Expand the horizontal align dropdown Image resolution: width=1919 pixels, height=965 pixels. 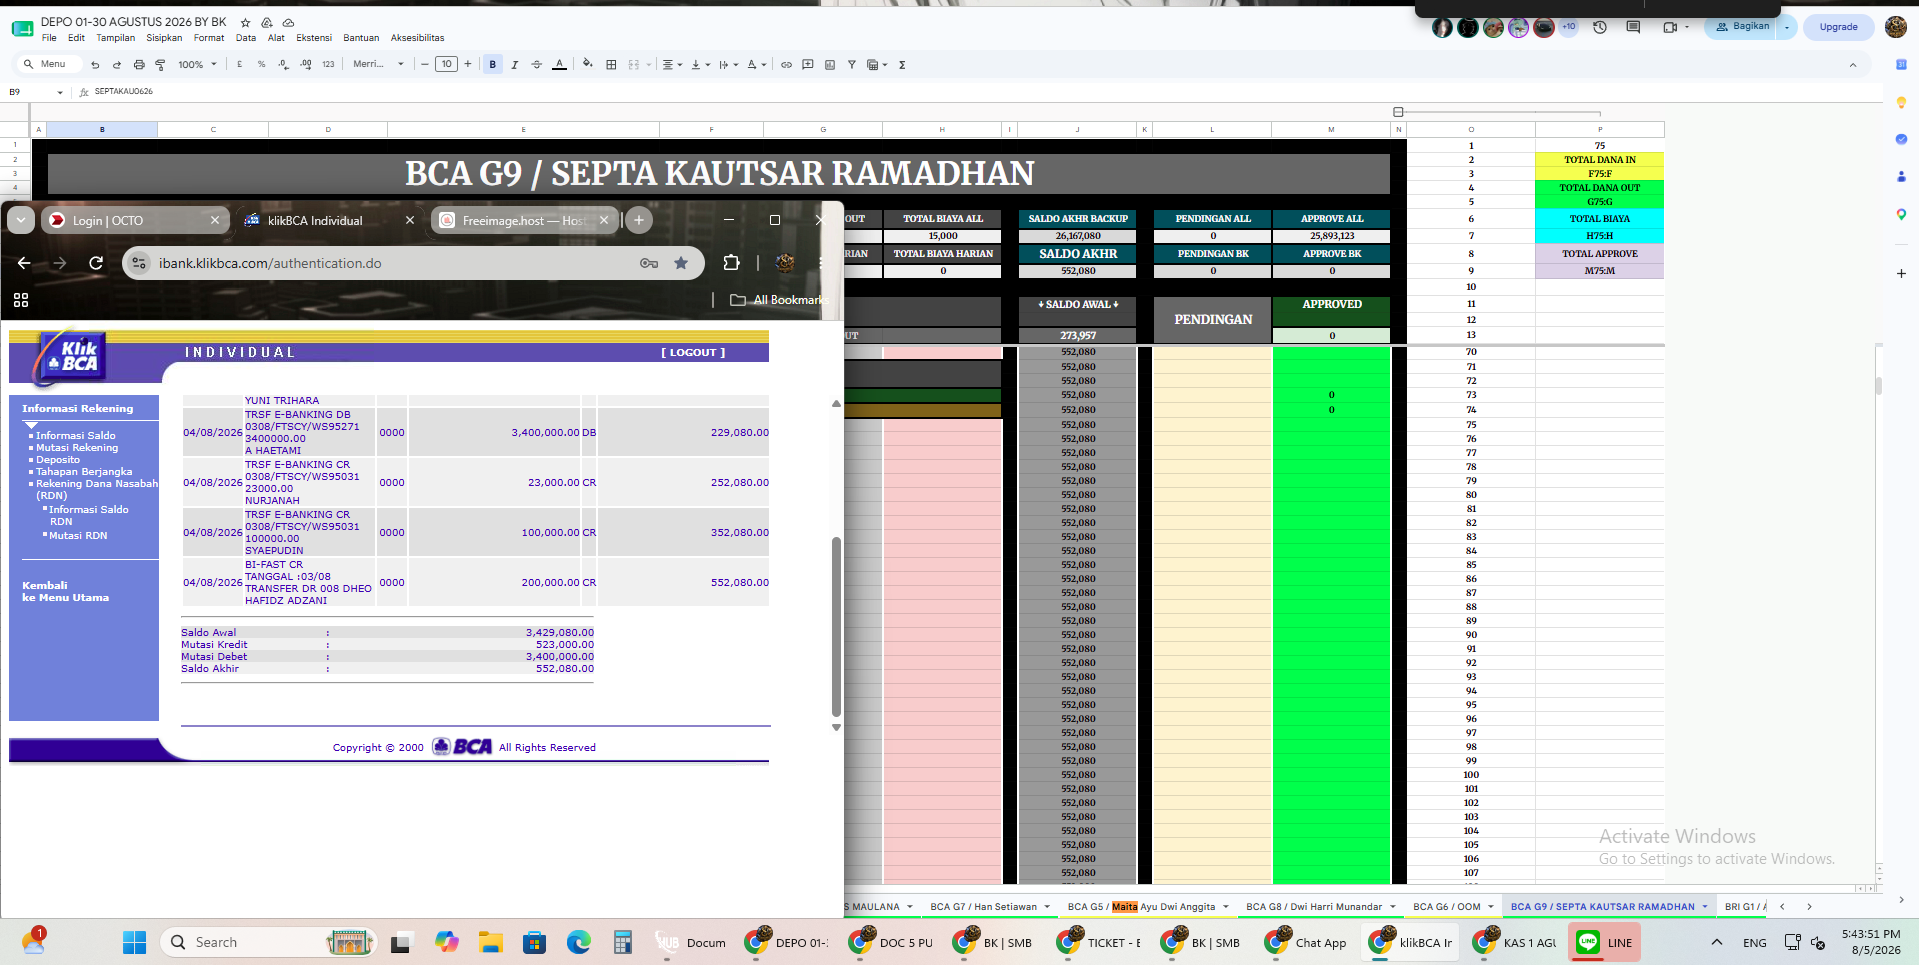673,64
